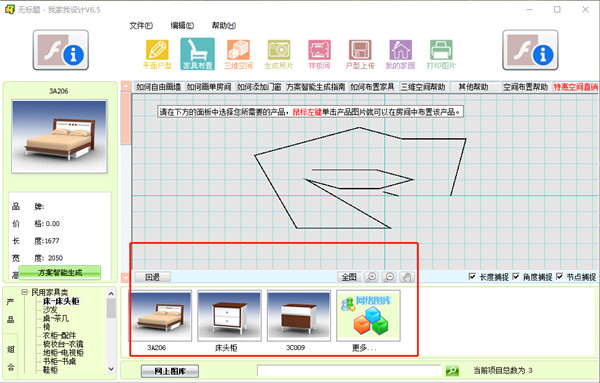Toggle the 节点捕捉 checkbox

coord(559,276)
